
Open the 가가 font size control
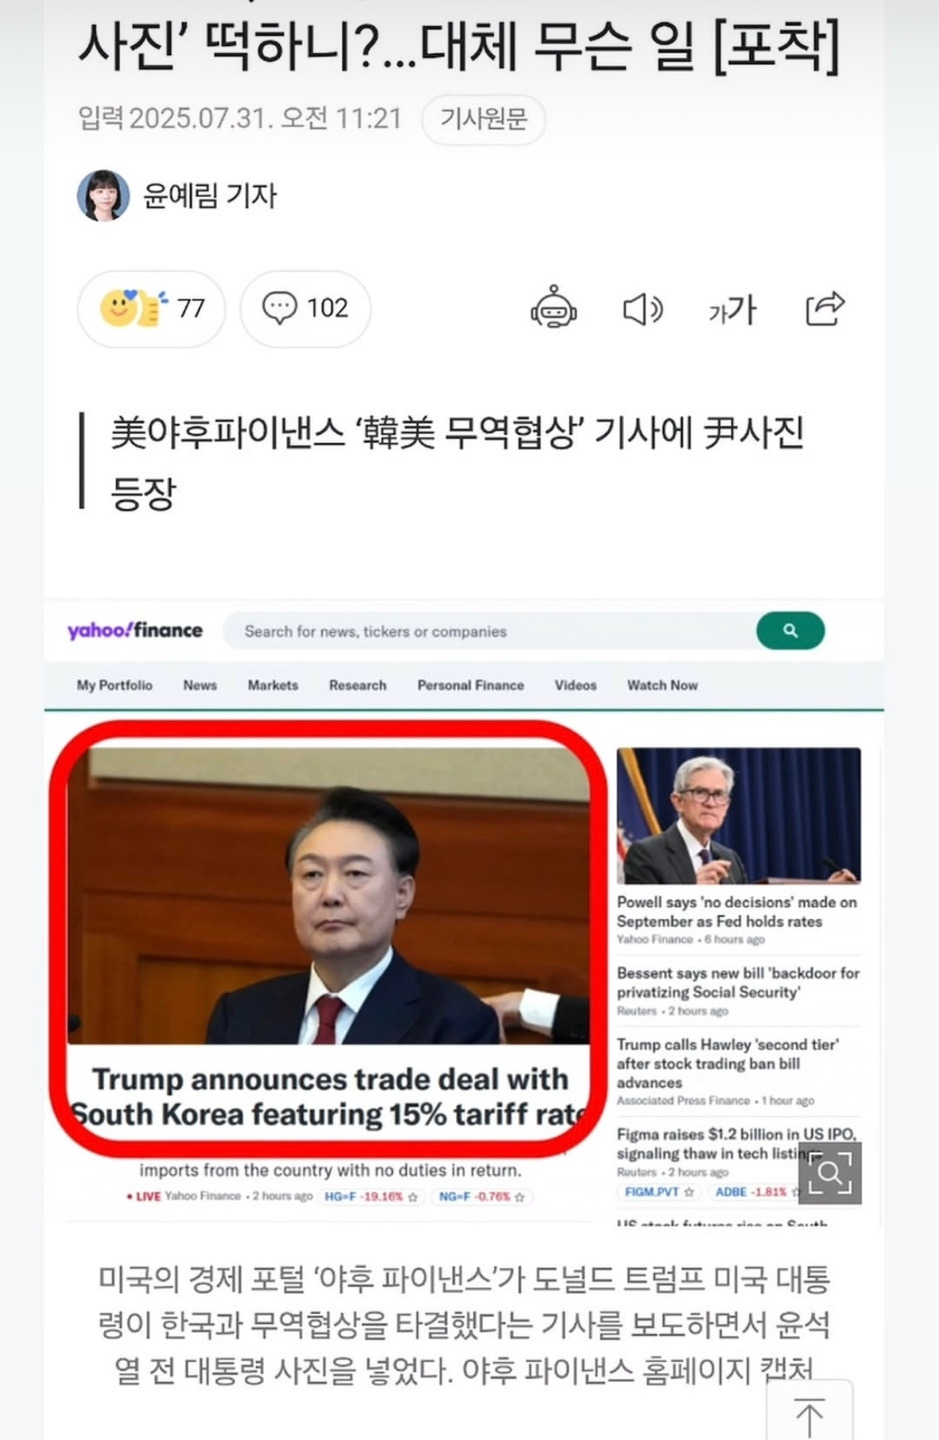(x=732, y=310)
